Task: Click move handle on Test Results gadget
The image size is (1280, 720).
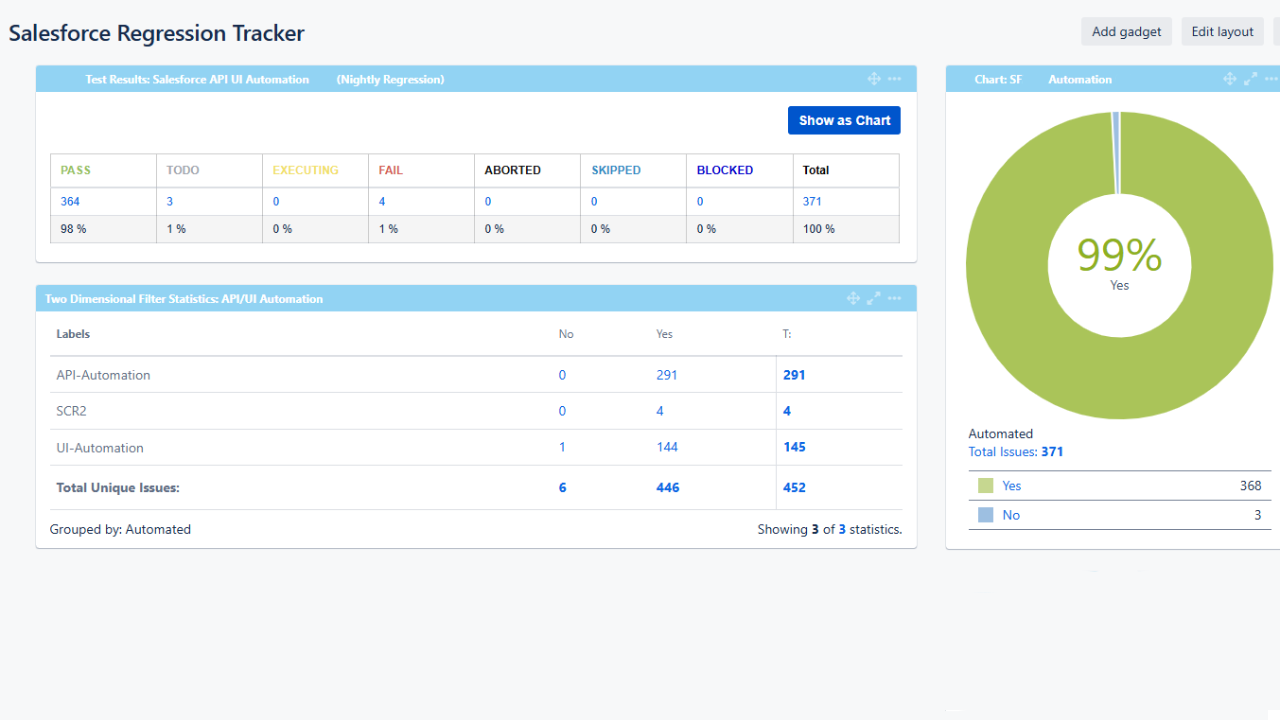Action: 873,79
